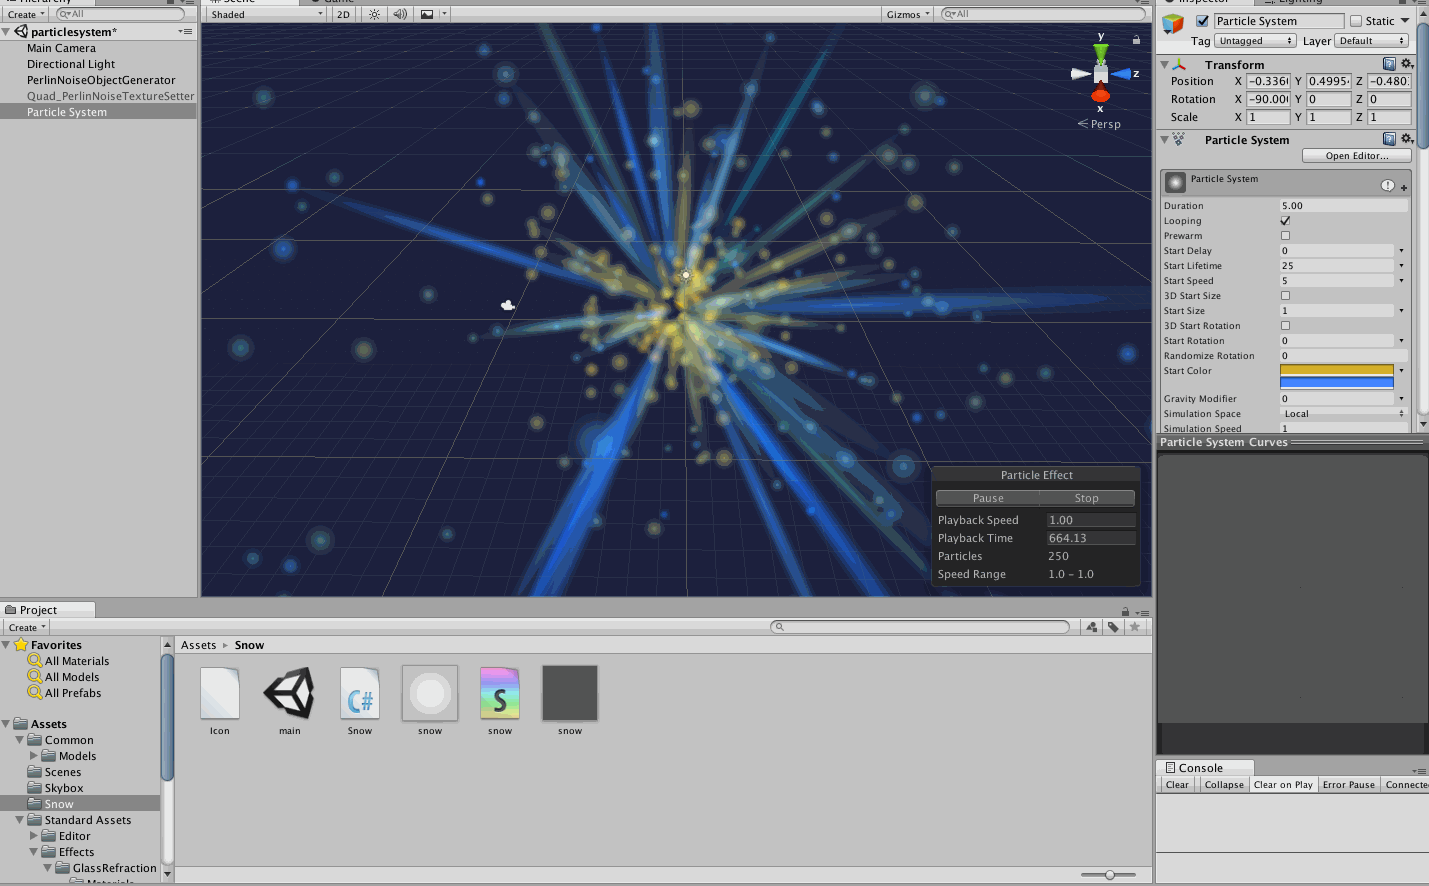The width and height of the screenshot is (1429, 886).
Task: Click the blue Start Color swatch
Action: [1337, 383]
